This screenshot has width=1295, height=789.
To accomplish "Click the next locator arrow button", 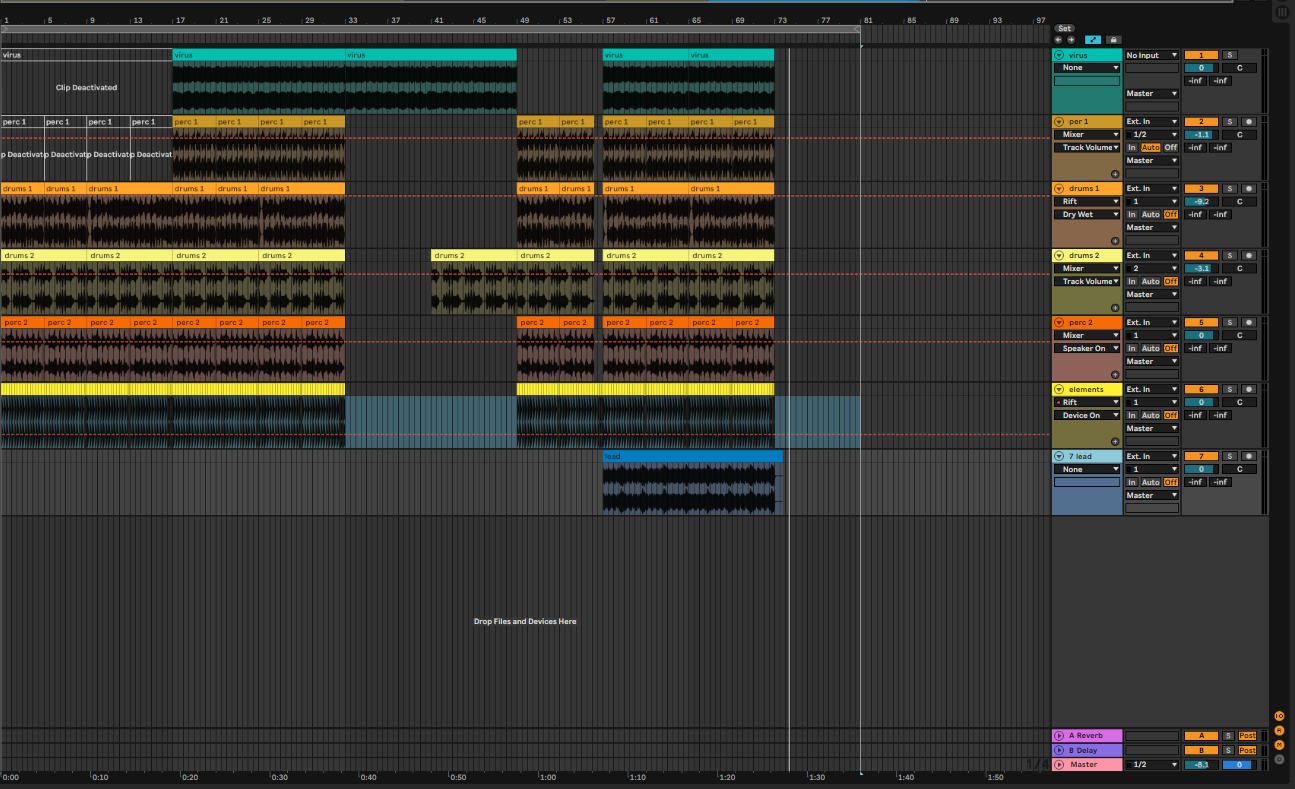I will tap(1071, 39).
